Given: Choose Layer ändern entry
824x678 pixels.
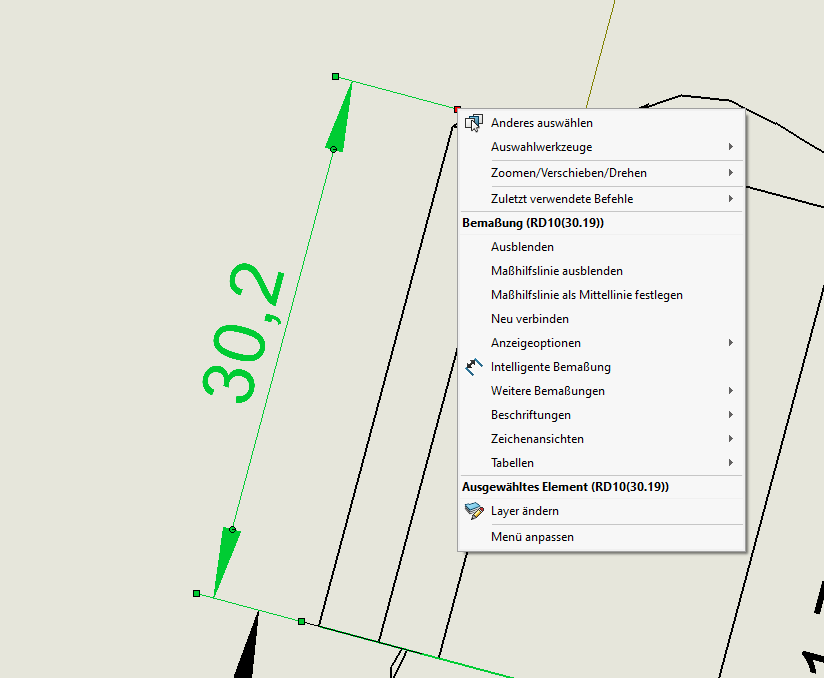Looking at the screenshot, I should pos(601,511).
